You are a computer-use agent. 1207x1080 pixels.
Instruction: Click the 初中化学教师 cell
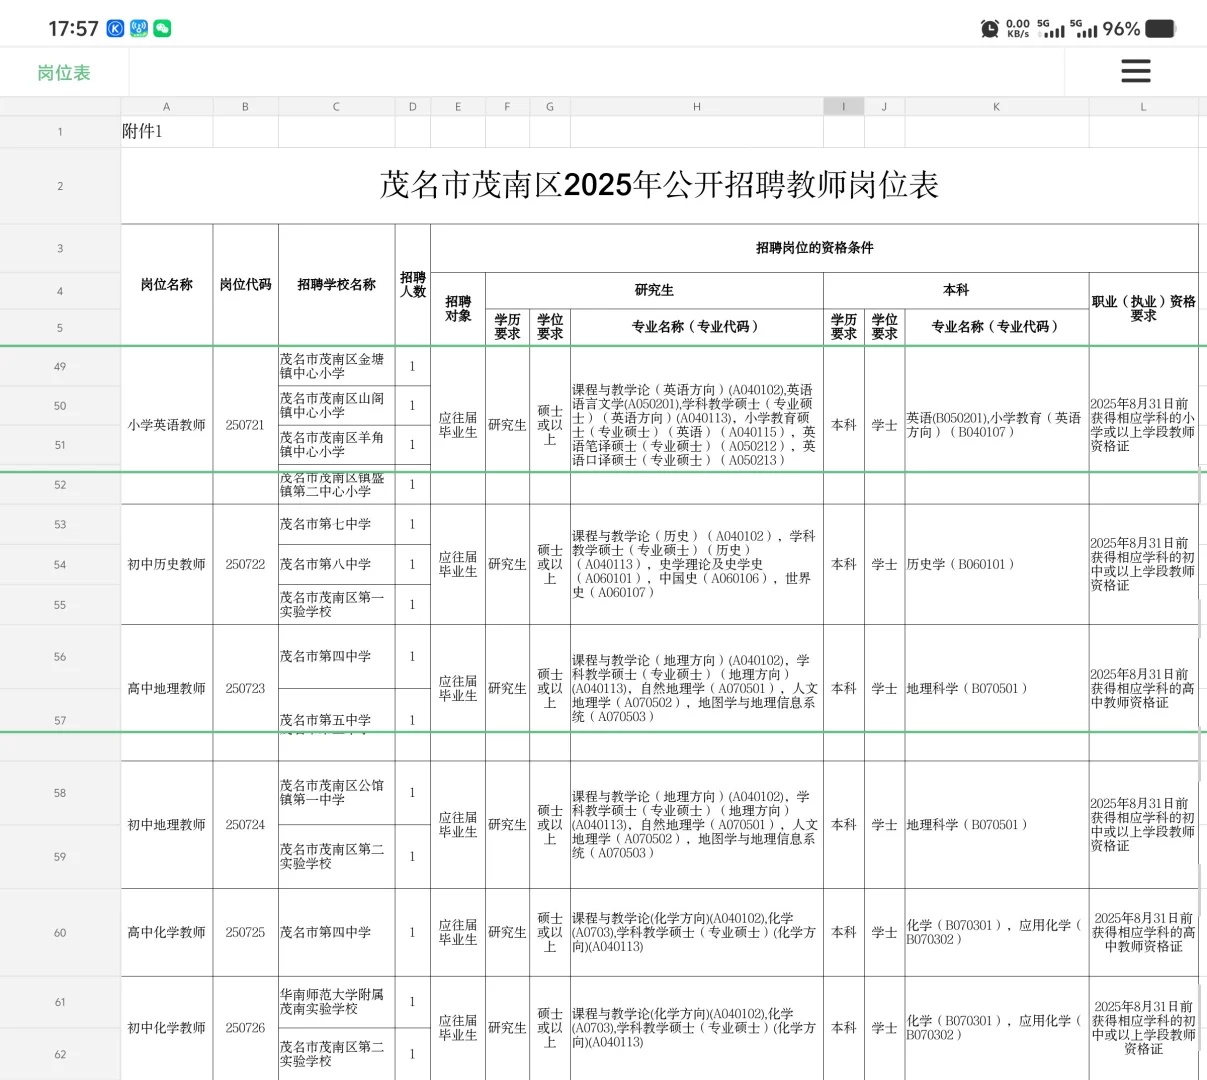tap(166, 1028)
